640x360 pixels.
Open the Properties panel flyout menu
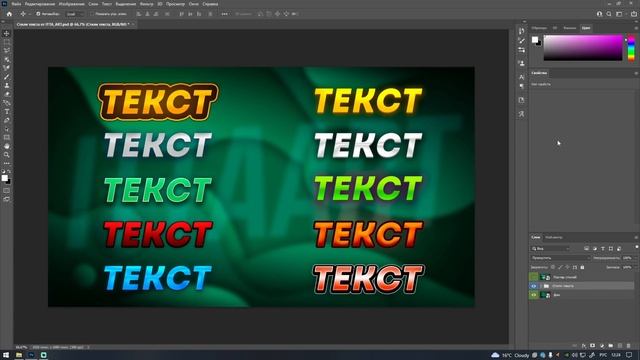pos(636,73)
